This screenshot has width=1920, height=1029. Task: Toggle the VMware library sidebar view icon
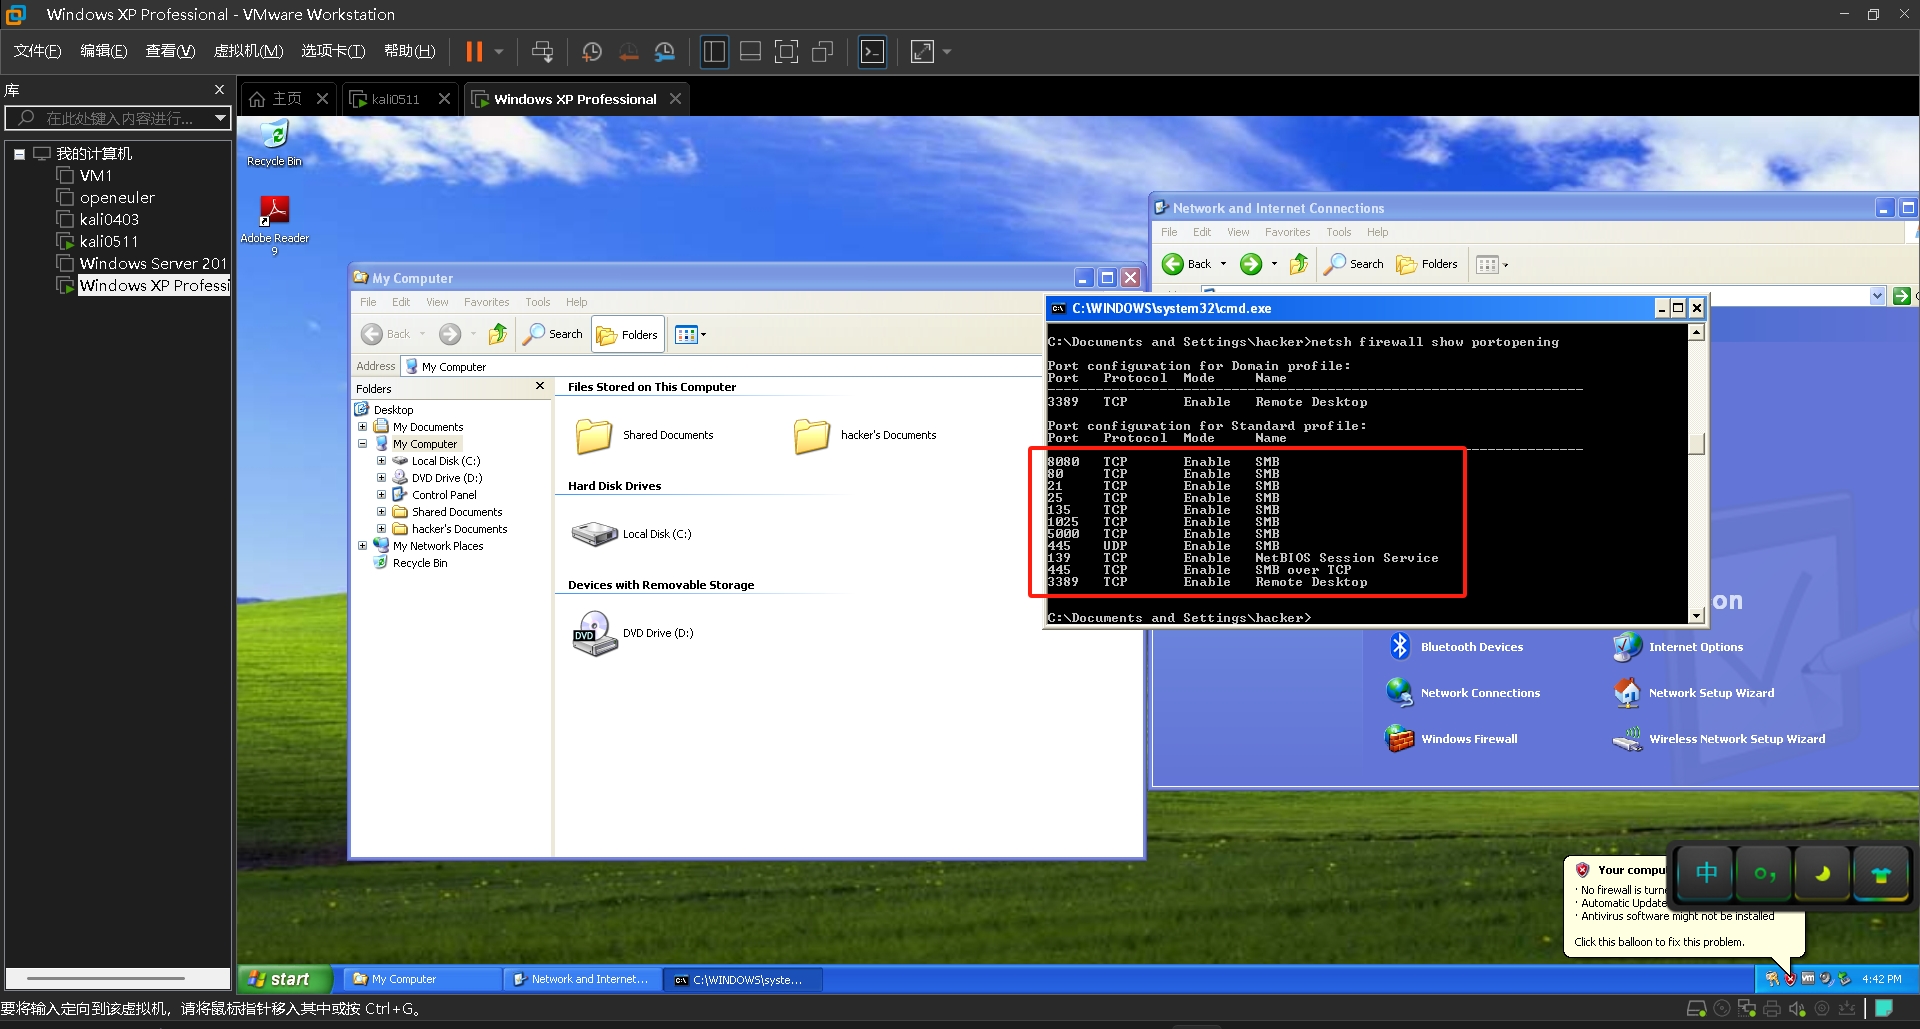tap(714, 51)
